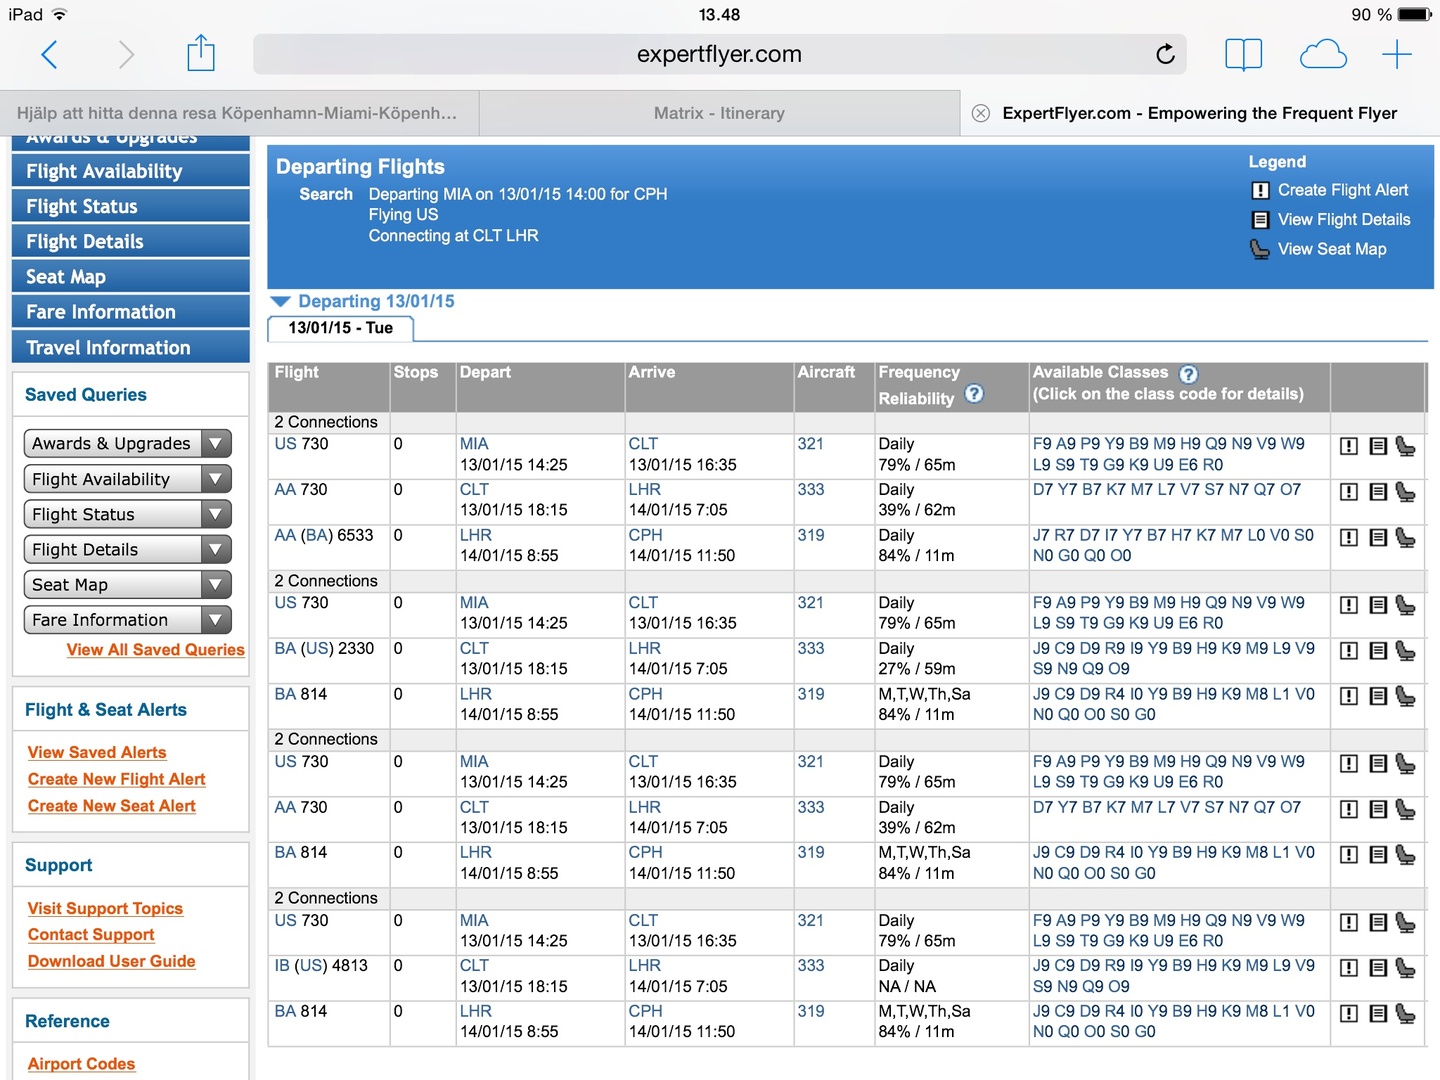This screenshot has width=1440, height=1080.
Task: Tap the Safari share icon
Action: point(201,54)
